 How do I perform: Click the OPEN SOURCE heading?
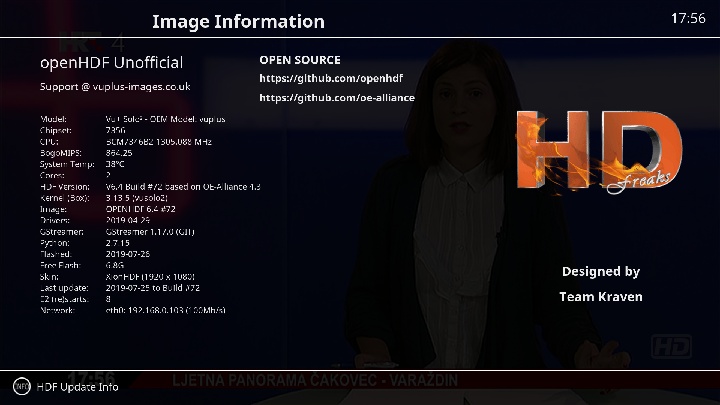pos(300,60)
